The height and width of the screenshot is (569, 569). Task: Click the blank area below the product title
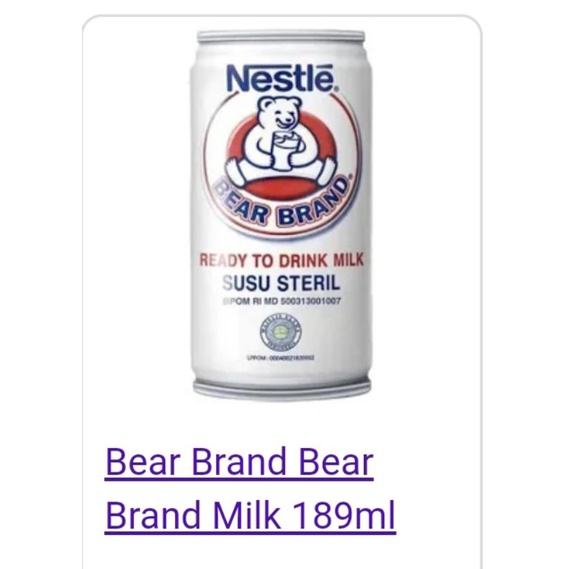point(281,553)
